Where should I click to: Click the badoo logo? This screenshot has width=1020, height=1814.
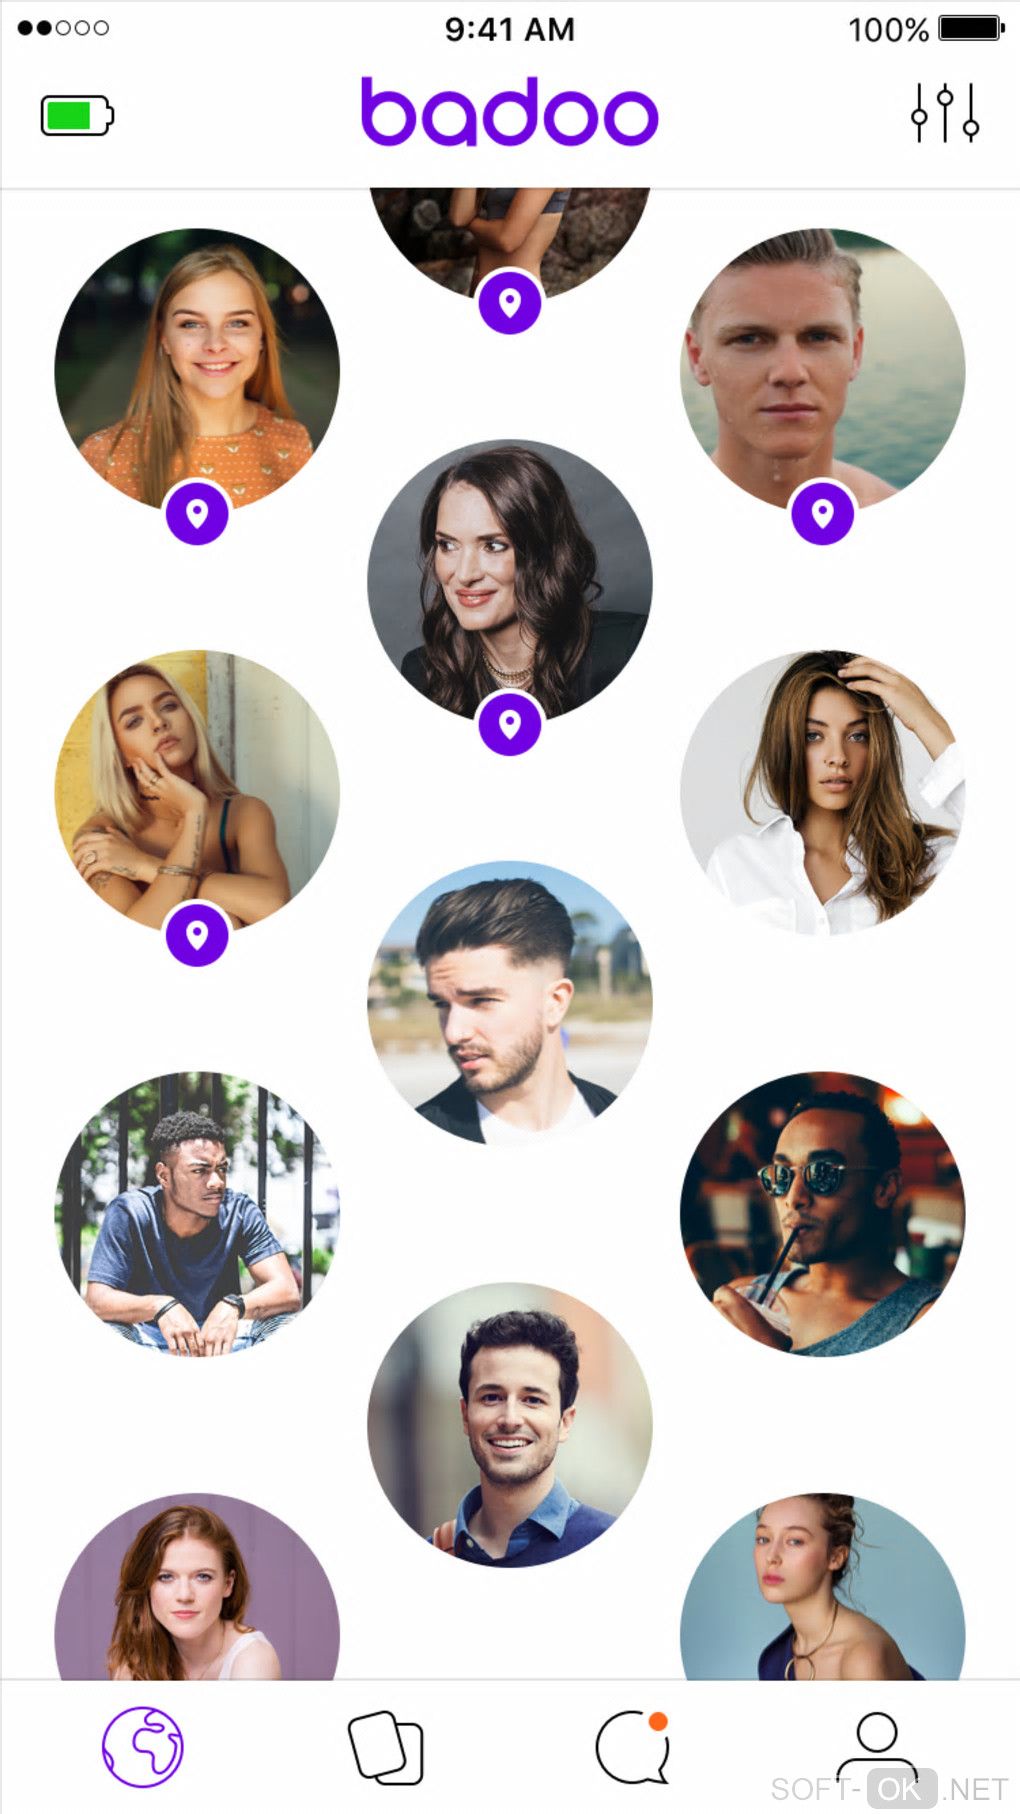pos(509,111)
